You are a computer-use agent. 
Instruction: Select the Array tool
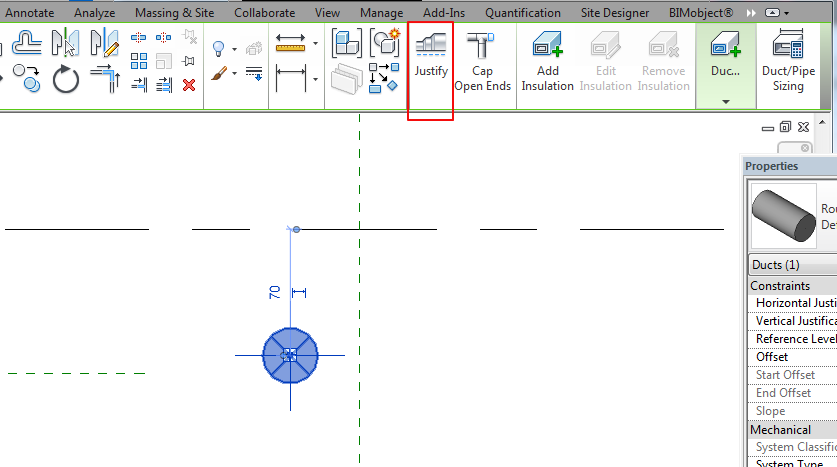[x=139, y=61]
